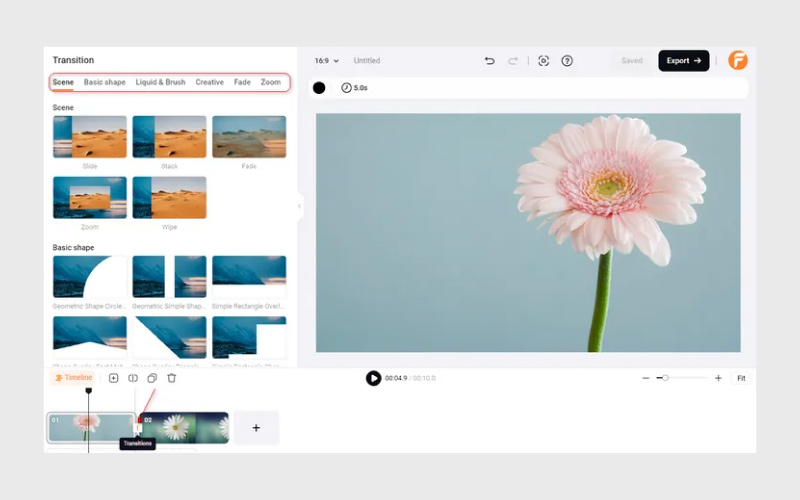Click the undo arrow icon
800x500 pixels.
point(489,61)
